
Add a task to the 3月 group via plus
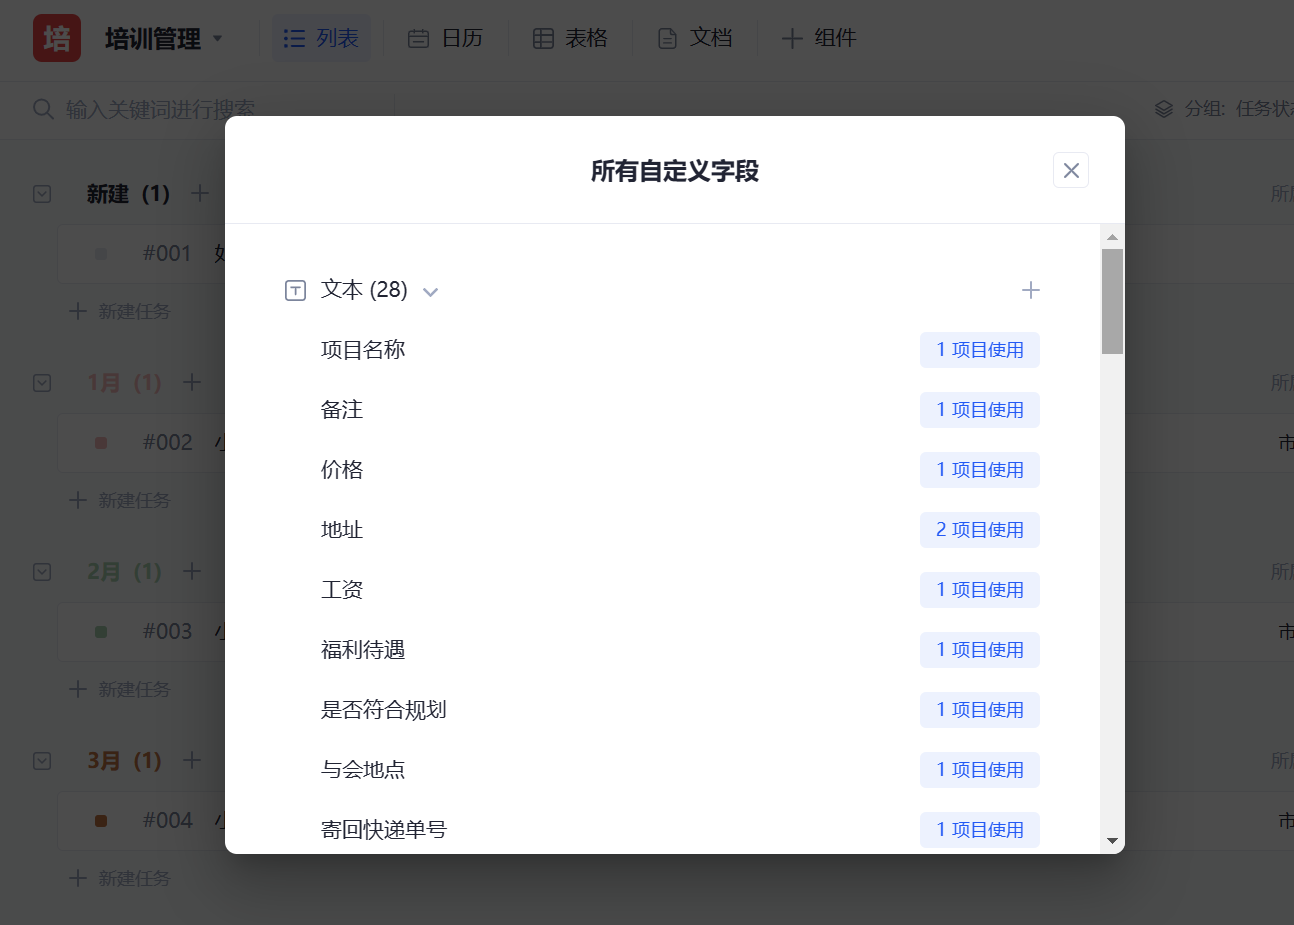[x=192, y=760]
